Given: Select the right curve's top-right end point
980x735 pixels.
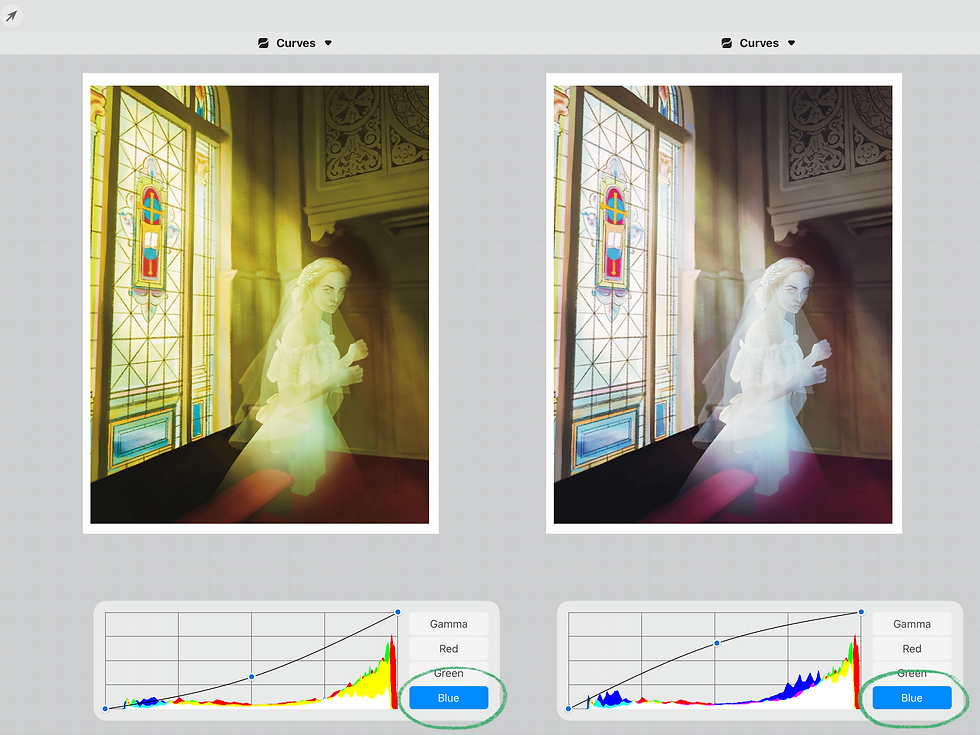Looking at the screenshot, I should [x=861, y=612].
